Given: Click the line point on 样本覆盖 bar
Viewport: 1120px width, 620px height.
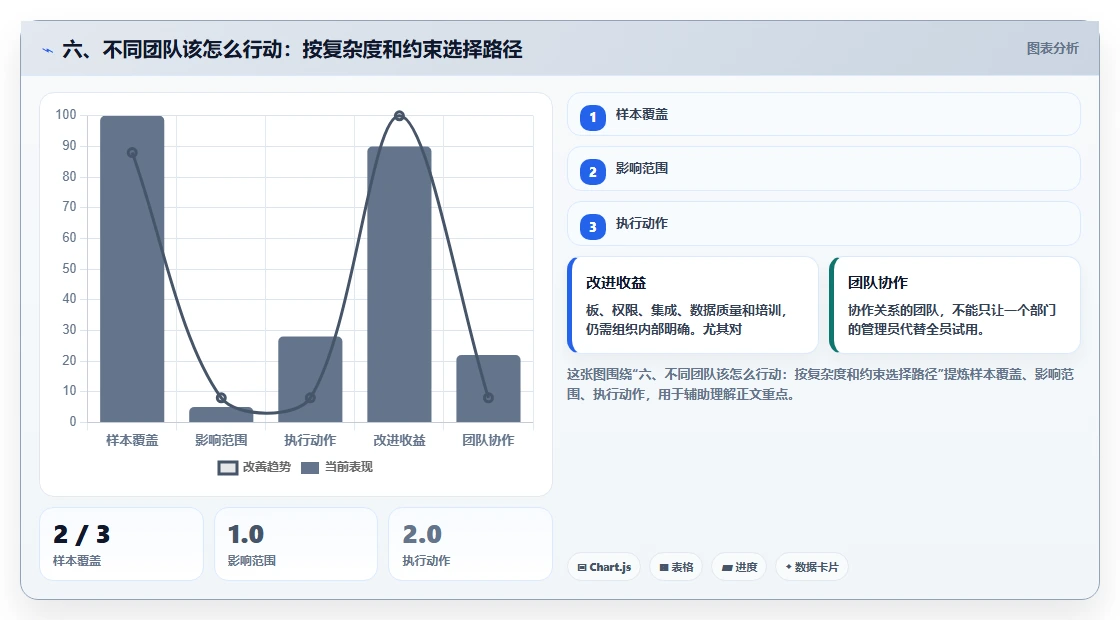Looking at the screenshot, I should [132, 153].
